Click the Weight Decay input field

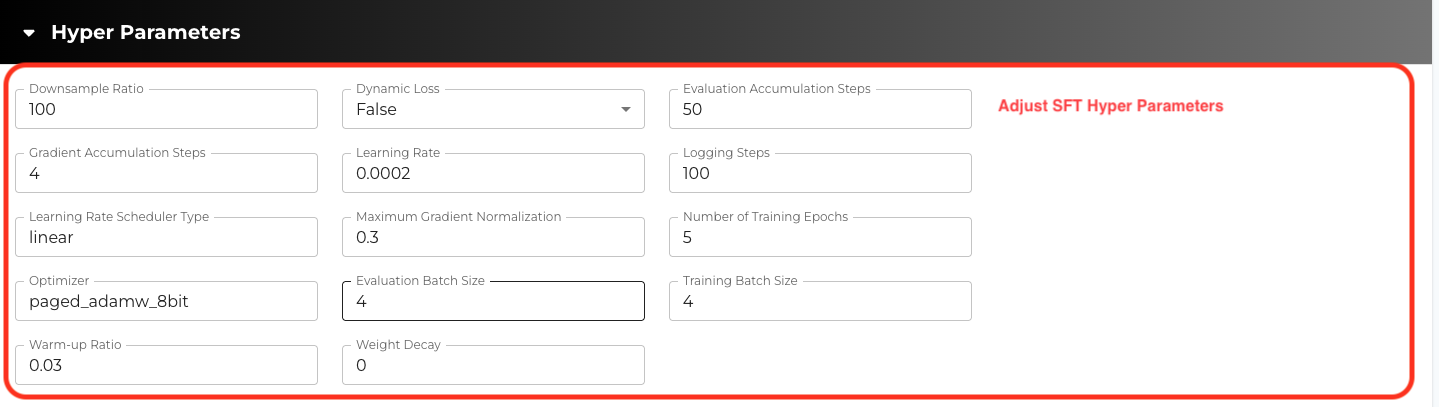coord(493,366)
